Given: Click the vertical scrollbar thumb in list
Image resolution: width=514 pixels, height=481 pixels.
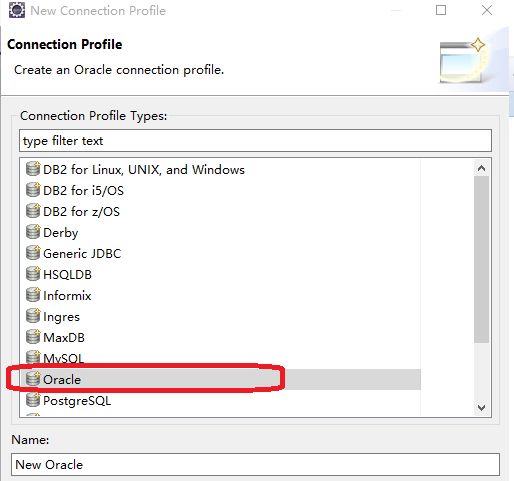Looking at the screenshot, I should coord(481,259).
